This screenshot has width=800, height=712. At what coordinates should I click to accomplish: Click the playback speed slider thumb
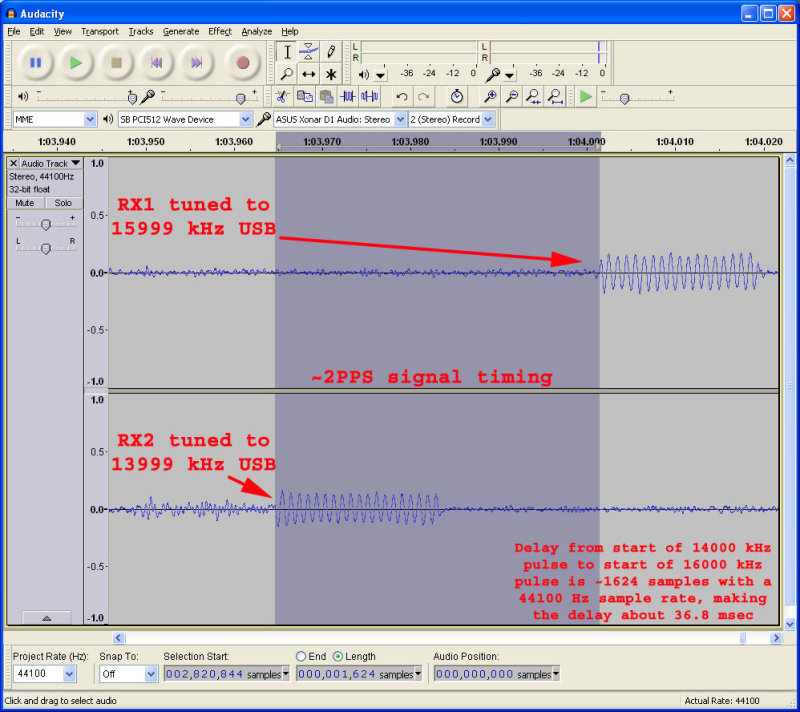pyautogui.click(x=624, y=98)
